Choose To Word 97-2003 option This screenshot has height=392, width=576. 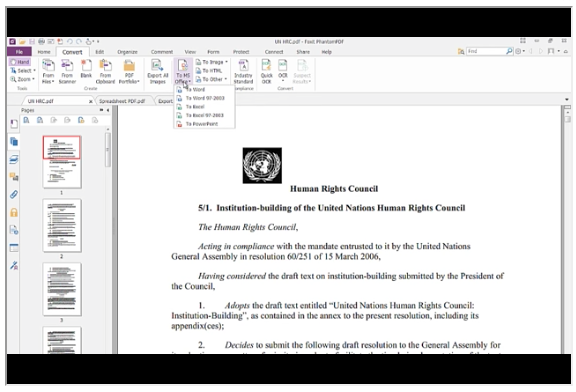pos(204,98)
